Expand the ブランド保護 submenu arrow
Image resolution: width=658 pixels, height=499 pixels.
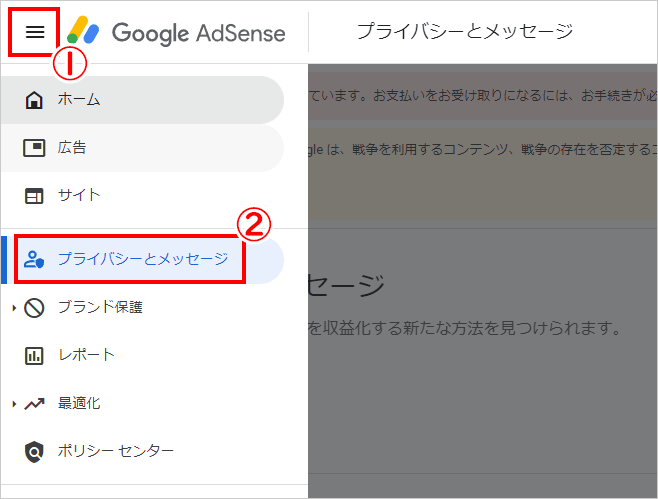point(14,308)
